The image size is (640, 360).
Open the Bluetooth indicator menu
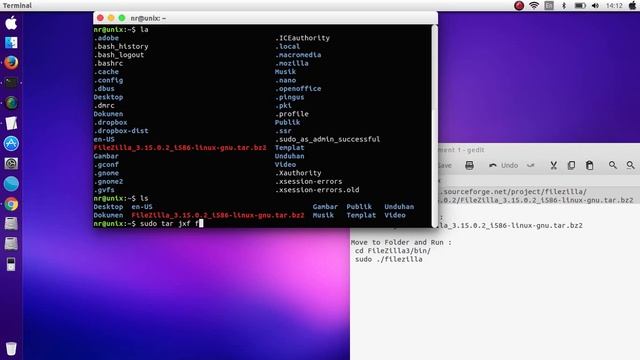point(564,5)
